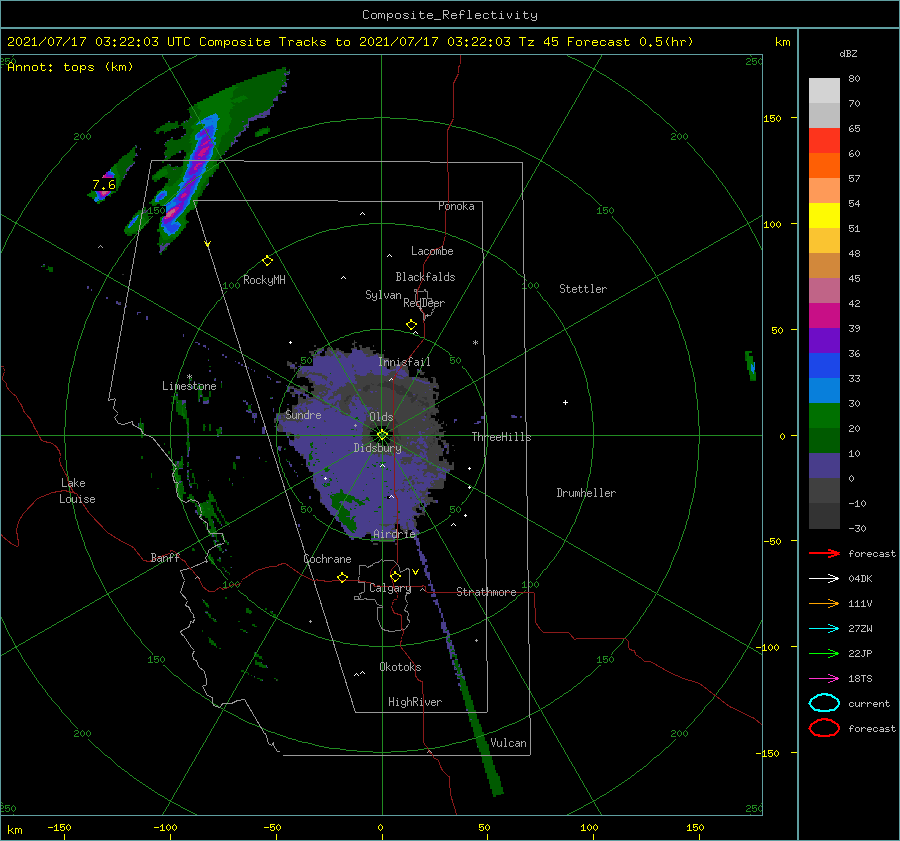Click the green 22JP arrow in legend

click(824, 653)
